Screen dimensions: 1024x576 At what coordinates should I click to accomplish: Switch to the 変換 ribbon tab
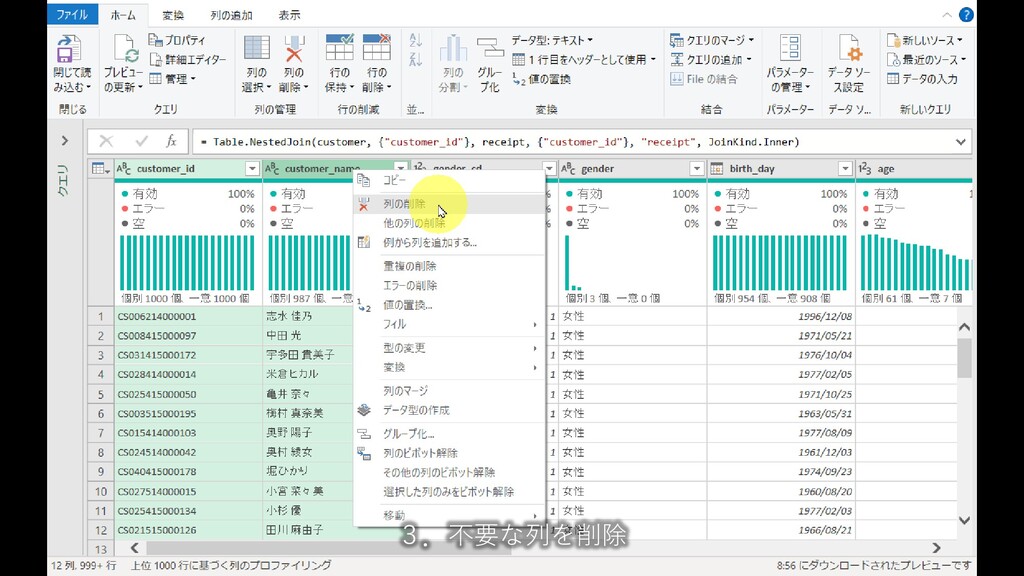tap(173, 15)
